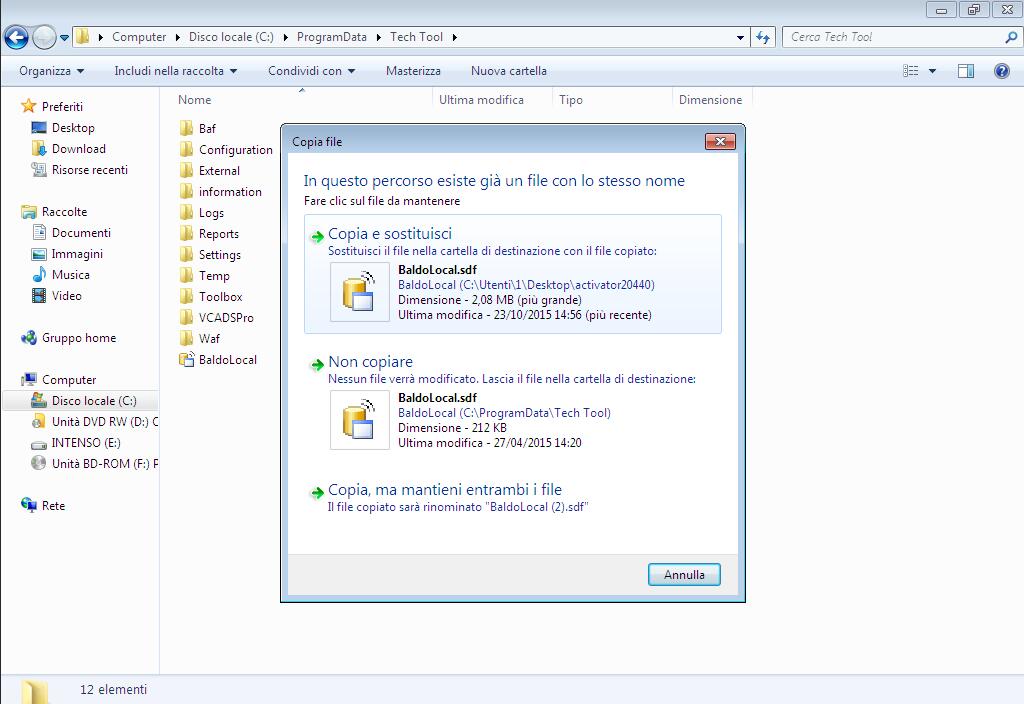
Task: Expand the Organizza menu
Action: (x=51, y=71)
